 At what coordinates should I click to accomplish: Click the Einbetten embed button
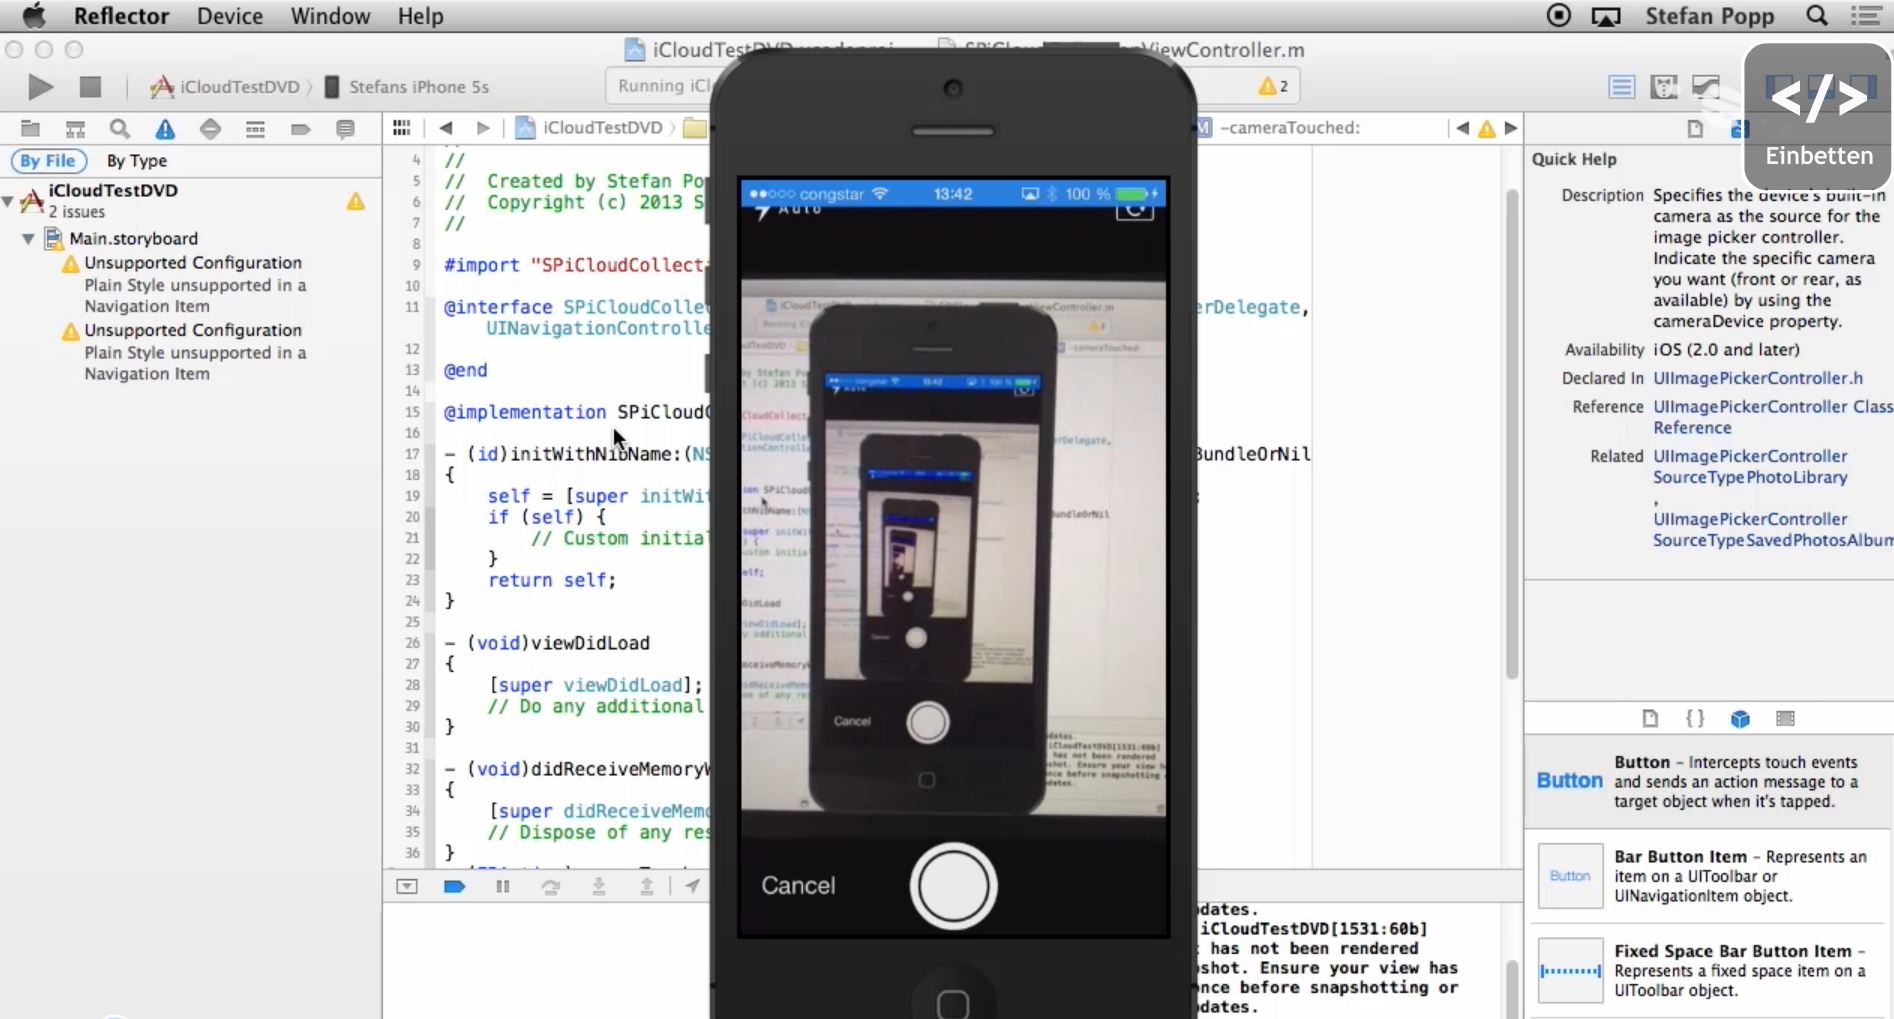tap(1818, 117)
